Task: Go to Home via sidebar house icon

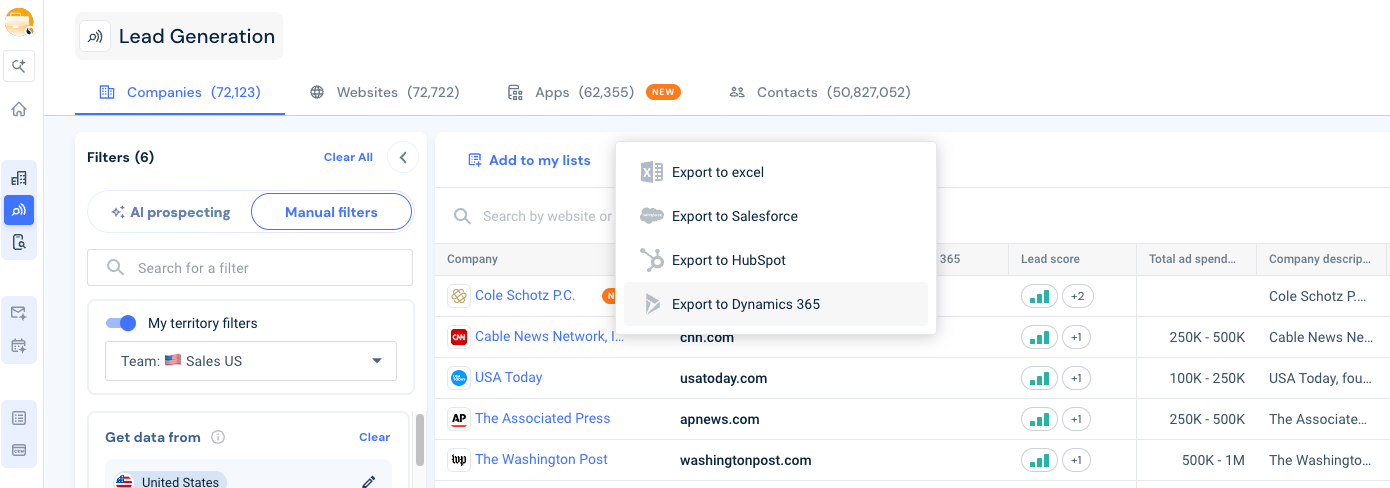Action: pyautogui.click(x=19, y=109)
